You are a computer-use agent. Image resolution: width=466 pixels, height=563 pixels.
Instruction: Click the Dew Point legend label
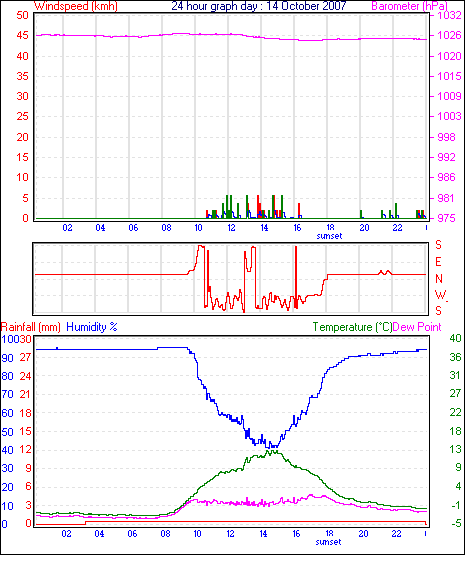(x=417, y=327)
